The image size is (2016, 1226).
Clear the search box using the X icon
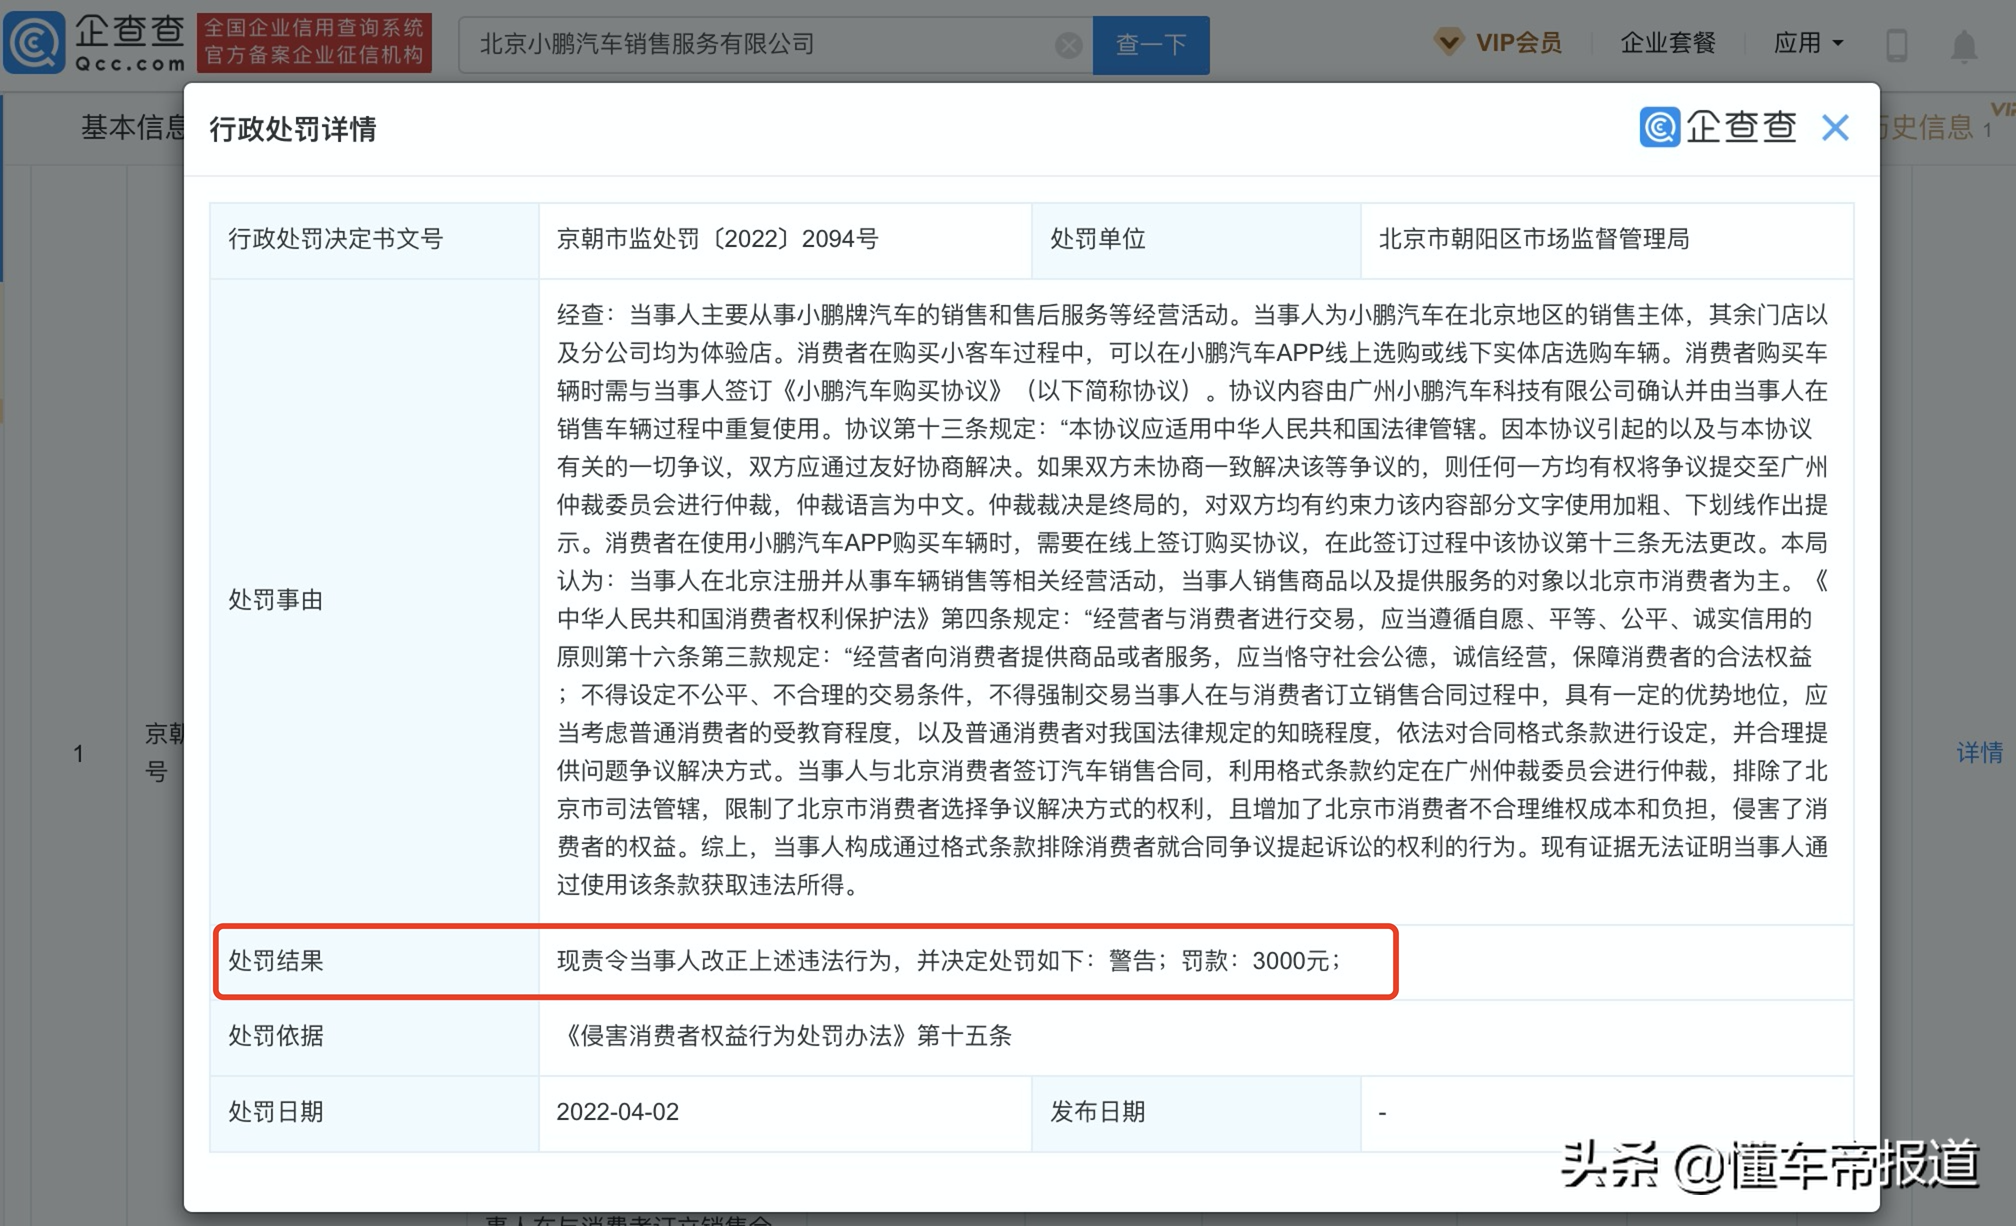1067,44
